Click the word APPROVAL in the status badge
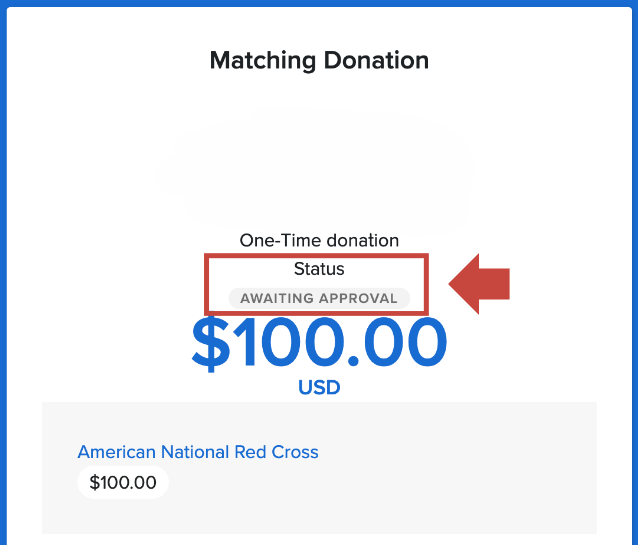638x545 pixels. (x=357, y=298)
